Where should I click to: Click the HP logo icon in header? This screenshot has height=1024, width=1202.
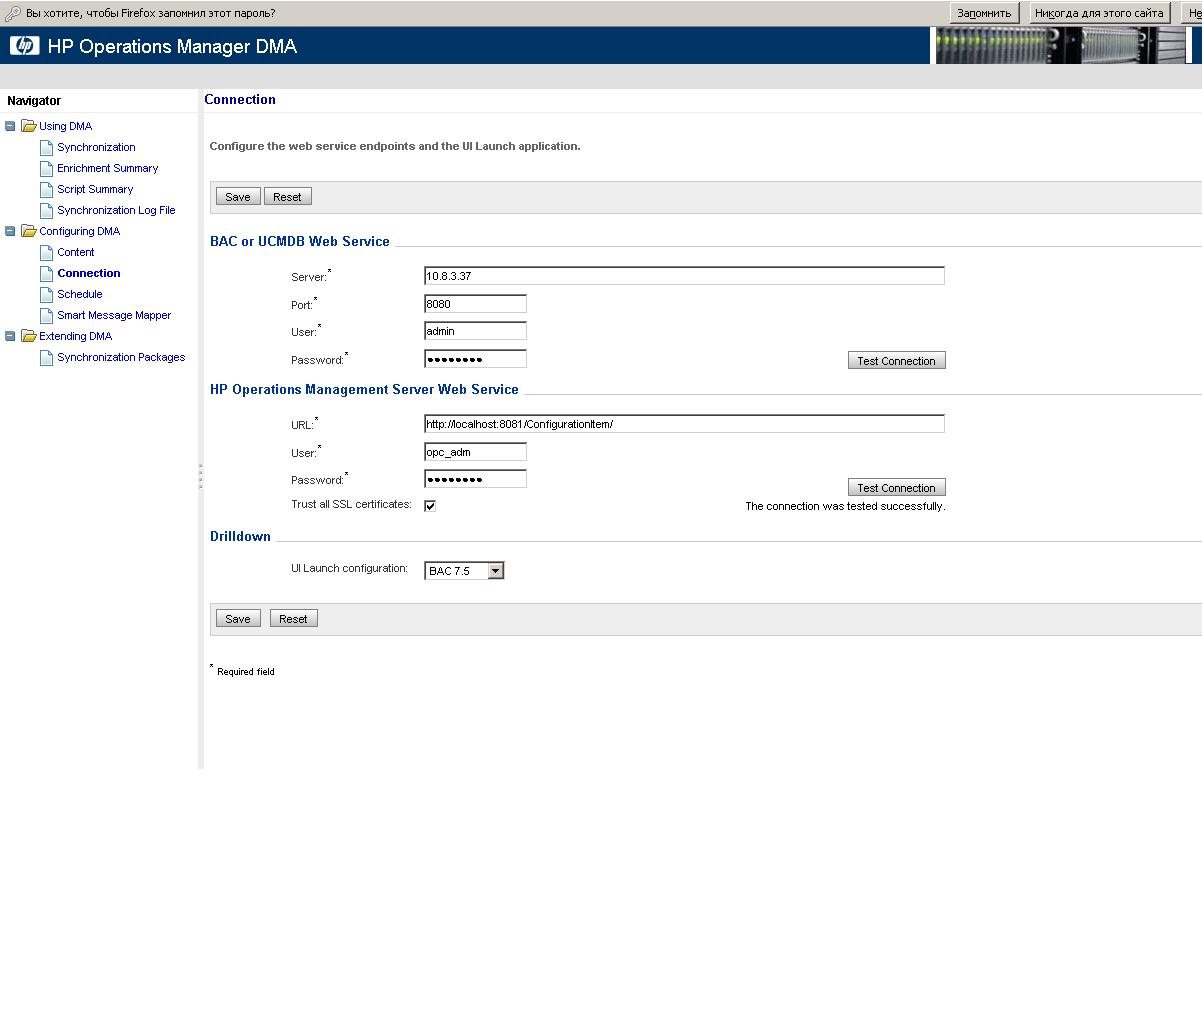pyautogui.click(x=24, y=46)
